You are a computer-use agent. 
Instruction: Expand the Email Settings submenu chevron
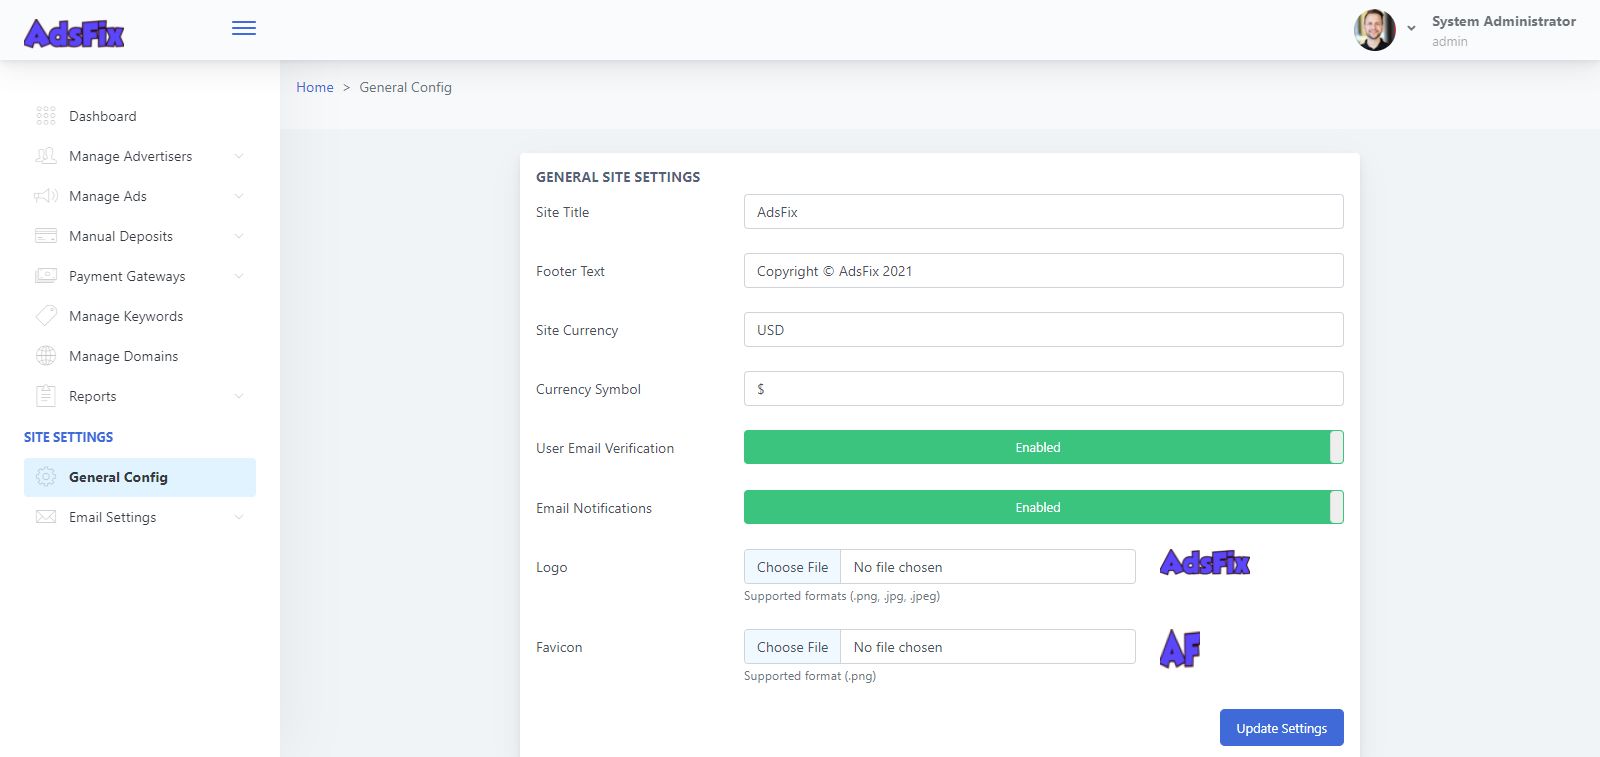point(239,517)
